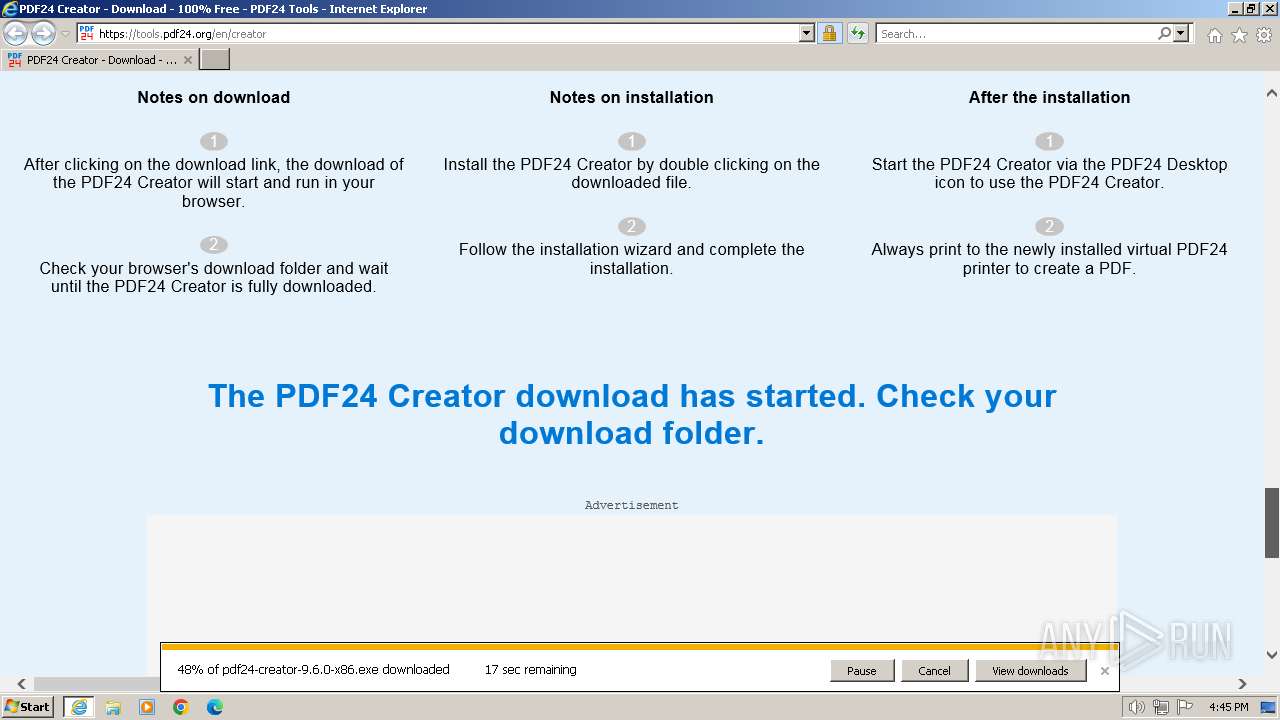Click the '48% of pdf24-creator-9.6.0-x86.exe downloaded' text
The height and width of the screenshot is (720, 1280).
[x=313, y=670]
